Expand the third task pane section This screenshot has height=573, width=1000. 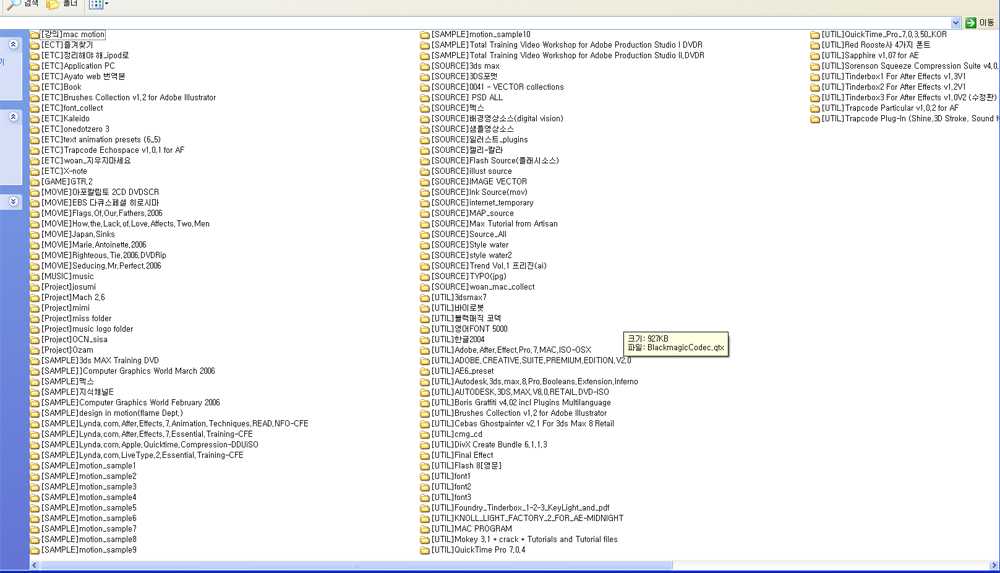click(13, 201)
